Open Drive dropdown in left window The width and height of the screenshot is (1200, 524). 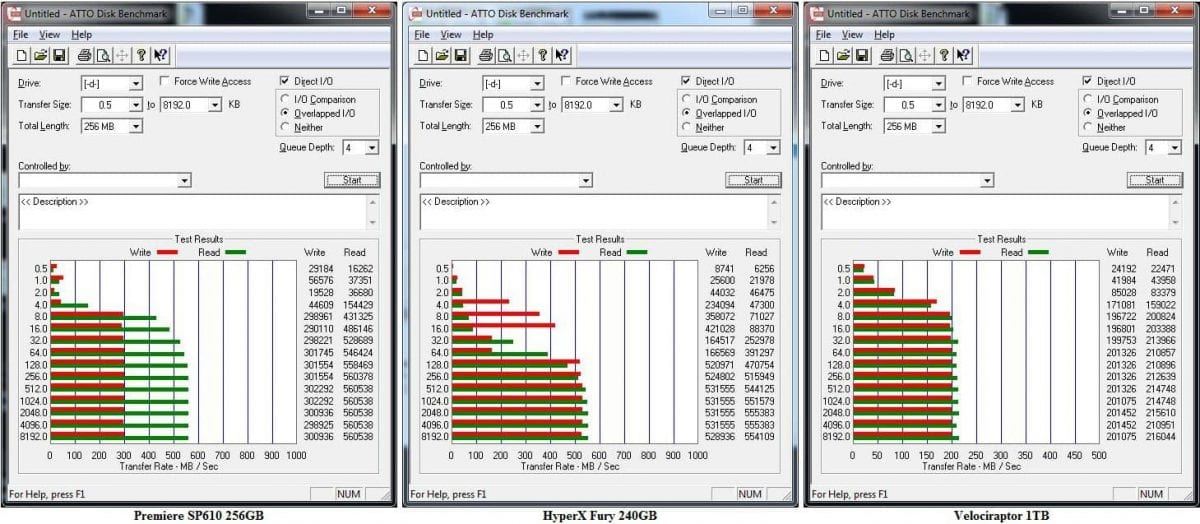pos(136,84)
